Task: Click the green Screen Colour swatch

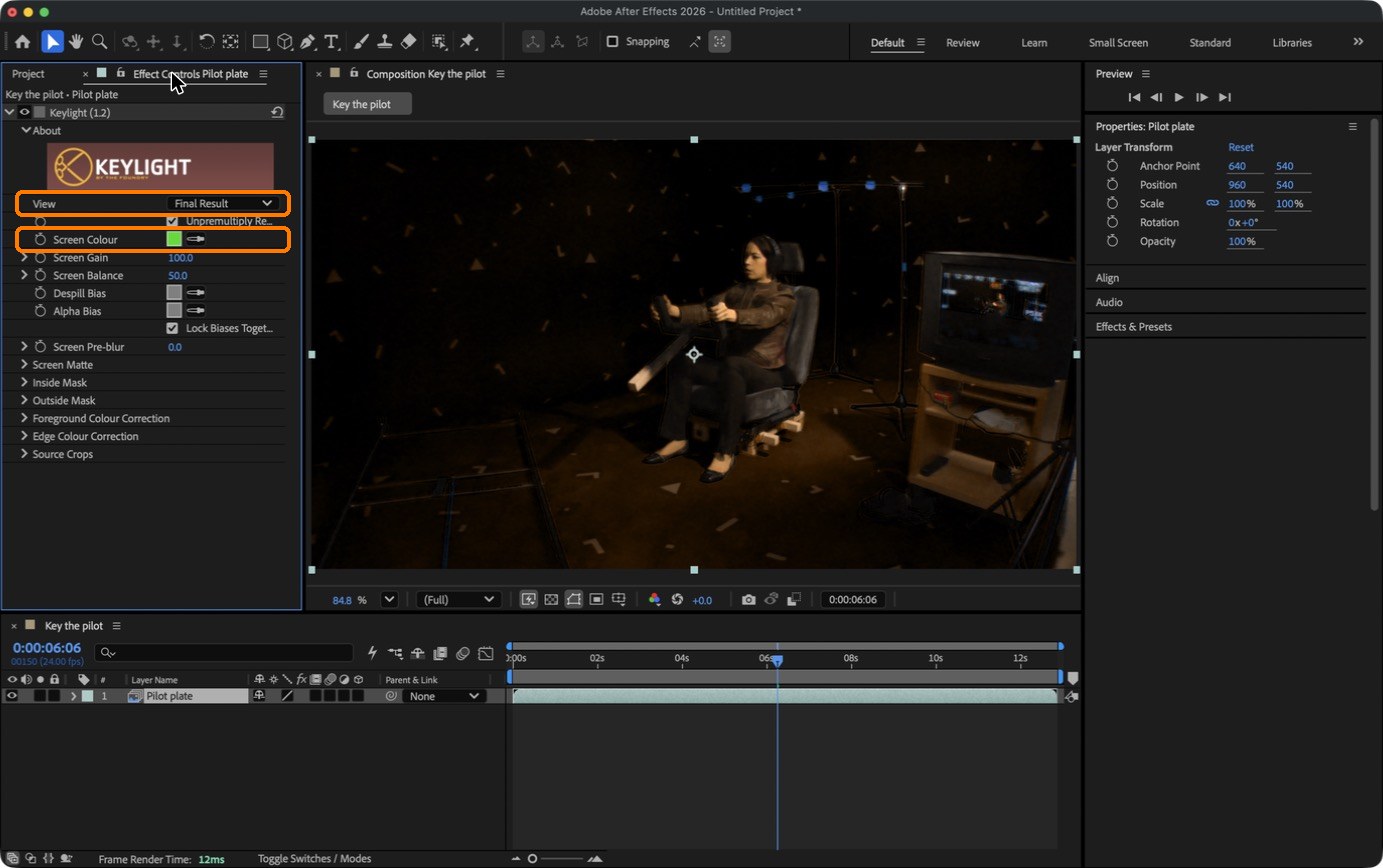Action: tap(174, 240)
